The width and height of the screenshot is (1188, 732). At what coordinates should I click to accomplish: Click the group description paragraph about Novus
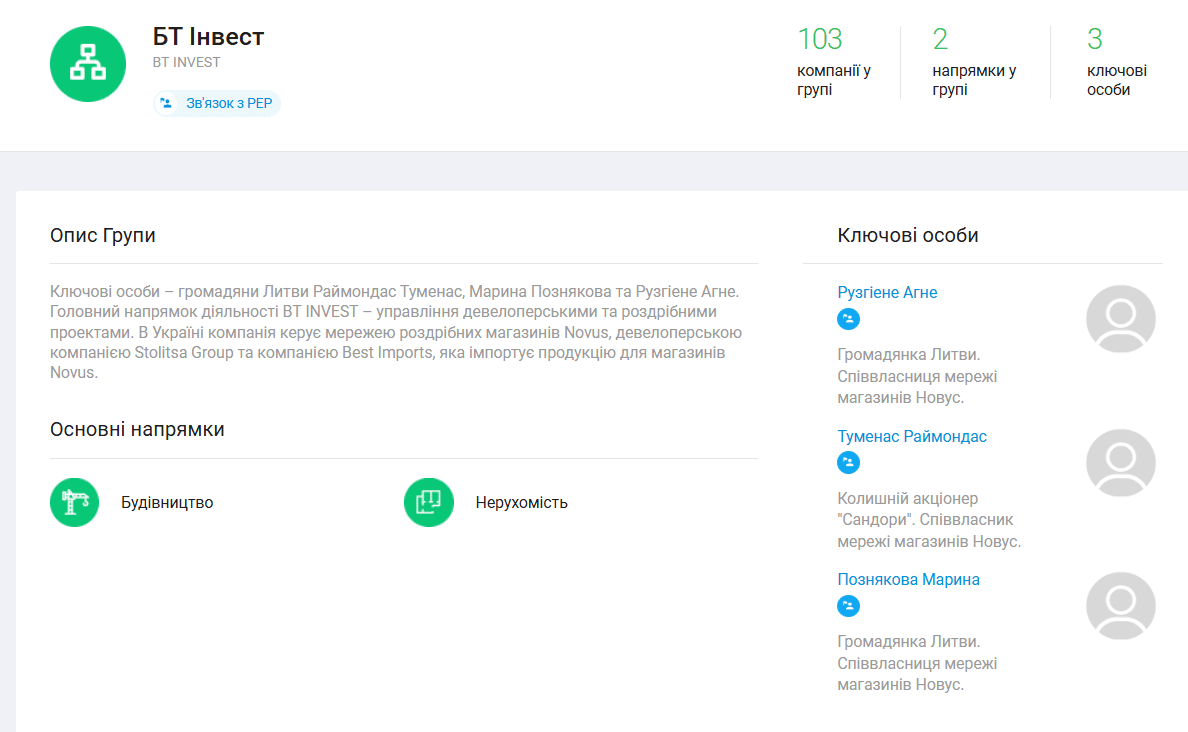396,332
